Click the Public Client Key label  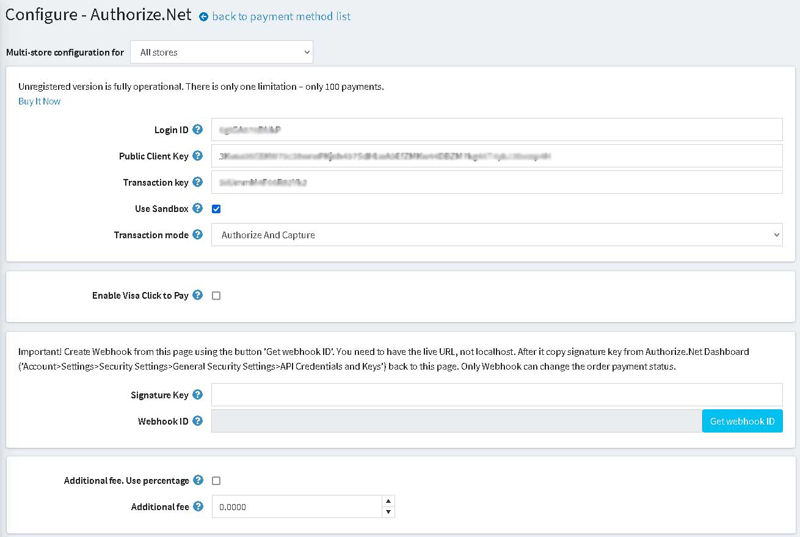click(154, 157)
